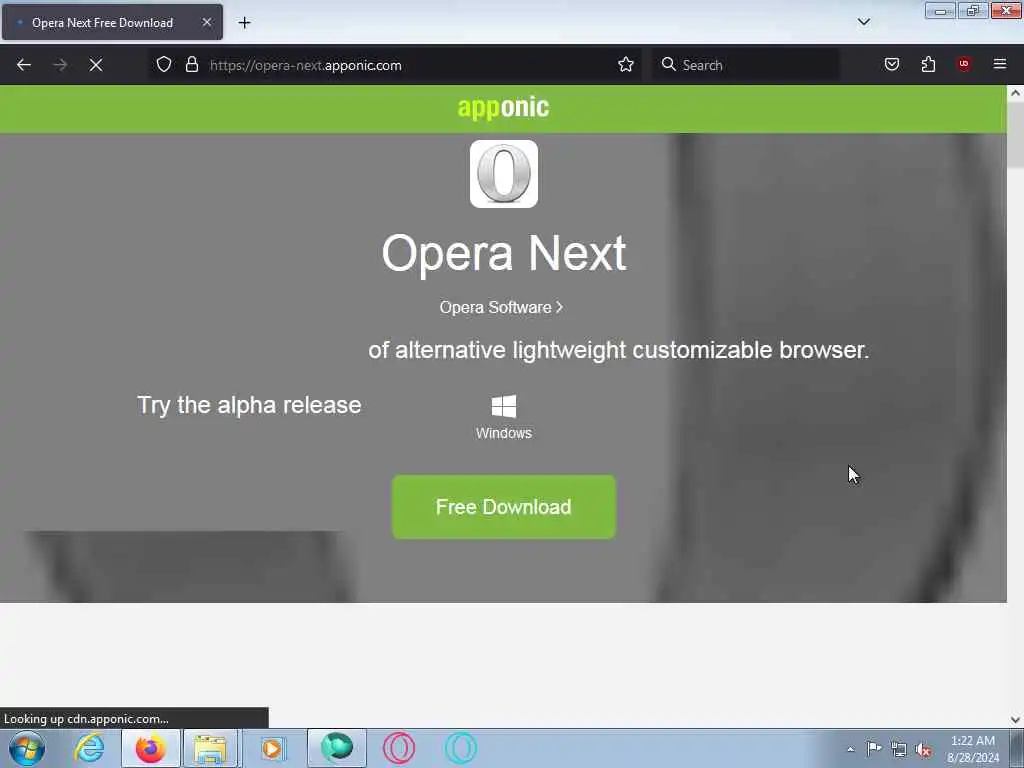This screenshot has height=768, width=1024.
Task: Click the Opera Next heading text
Action: pos(504,254)
